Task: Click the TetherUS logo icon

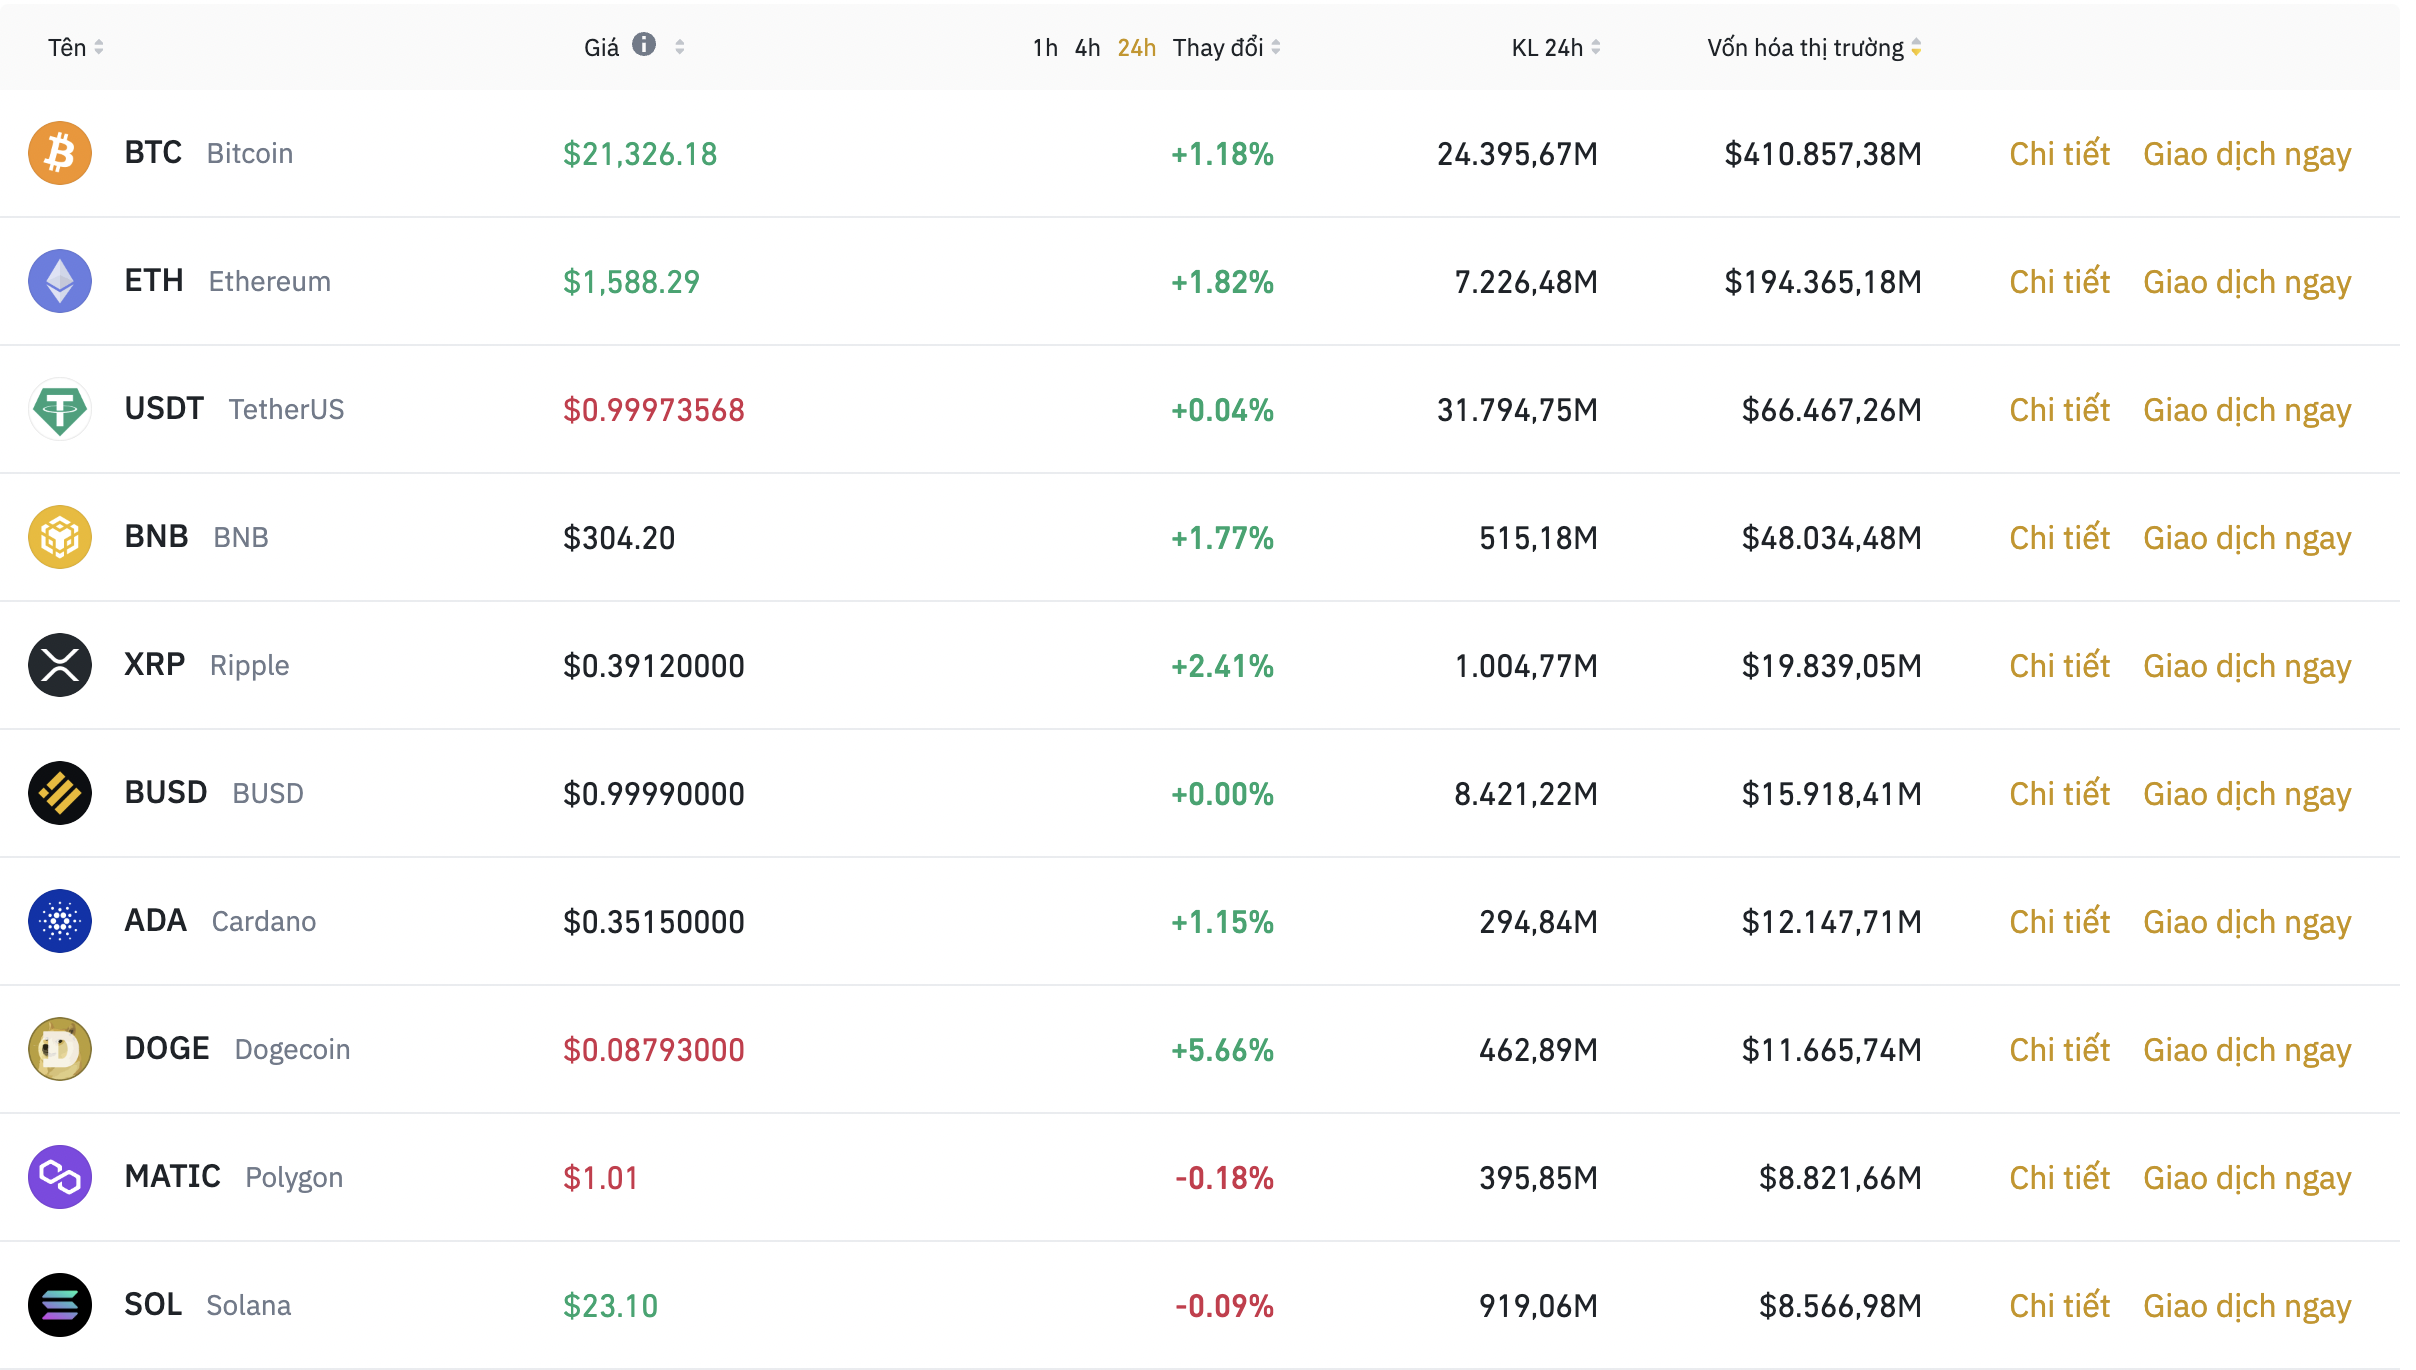Action: [x=60, y=409]
